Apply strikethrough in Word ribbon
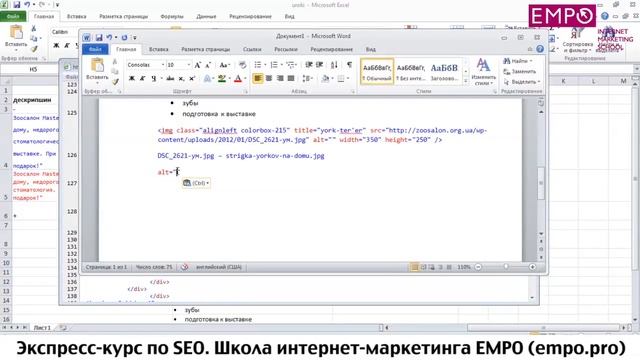This screenshot has width=640, height=360. tap(170, 78)
